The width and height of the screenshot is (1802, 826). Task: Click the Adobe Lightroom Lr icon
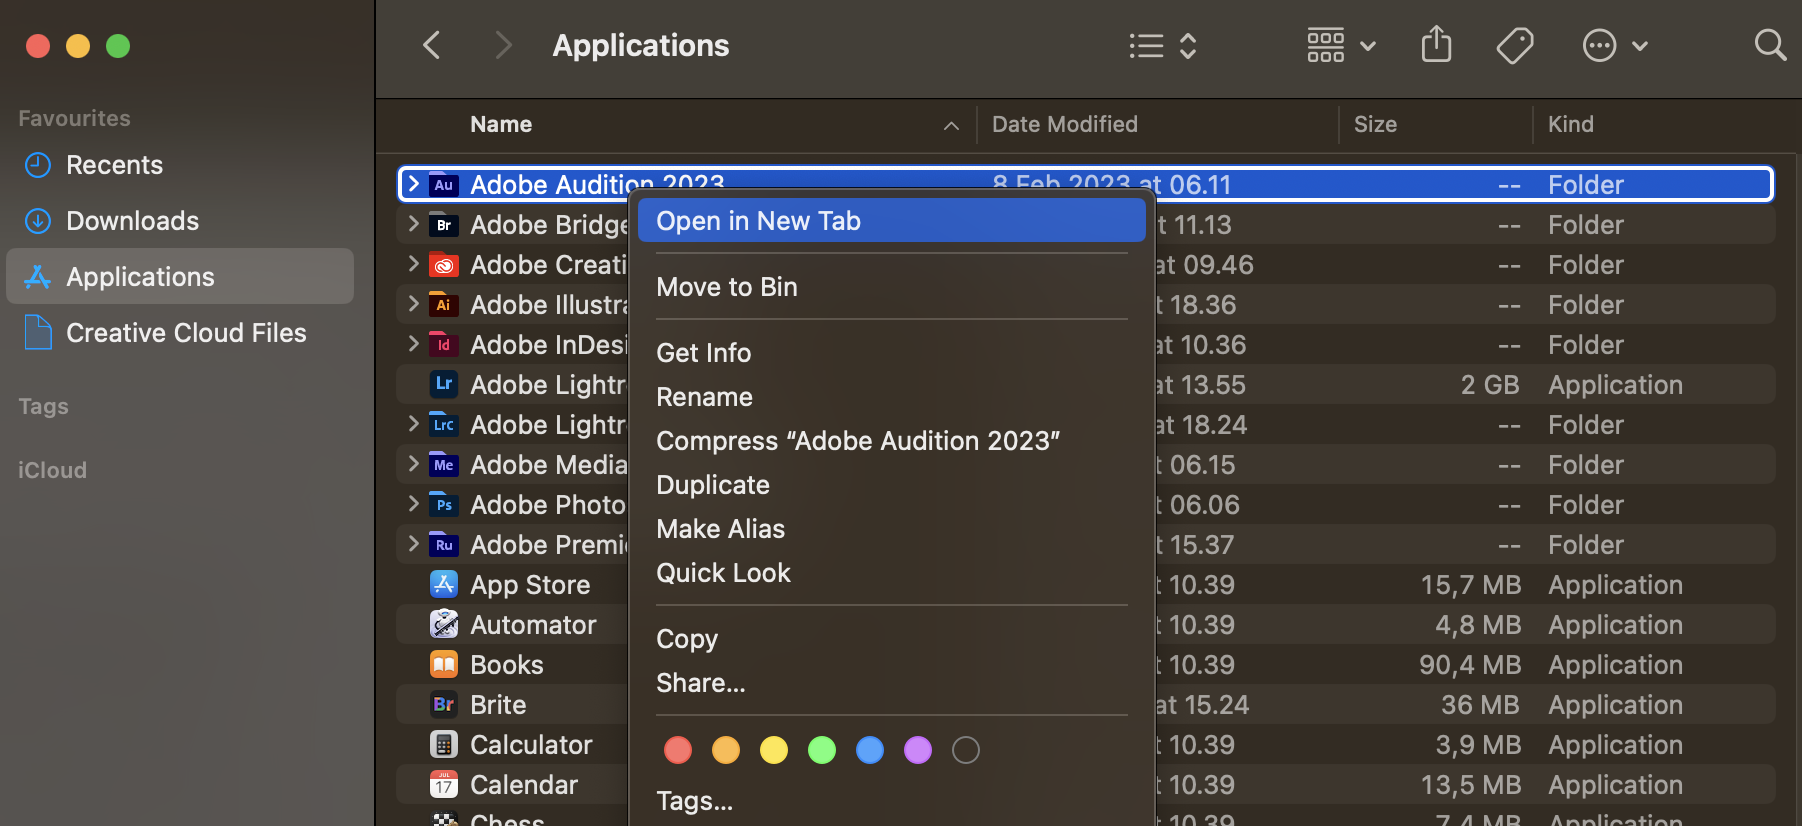click(x=443, y=384)
